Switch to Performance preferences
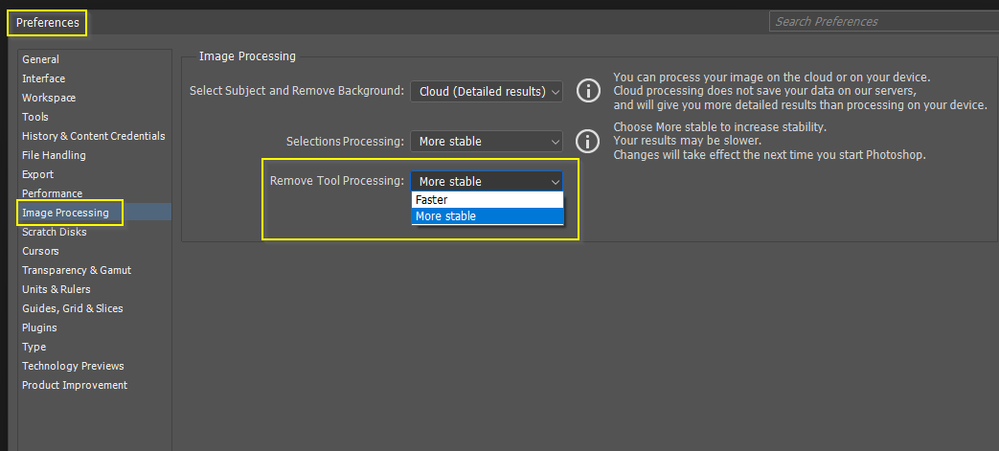 point(52,193)
